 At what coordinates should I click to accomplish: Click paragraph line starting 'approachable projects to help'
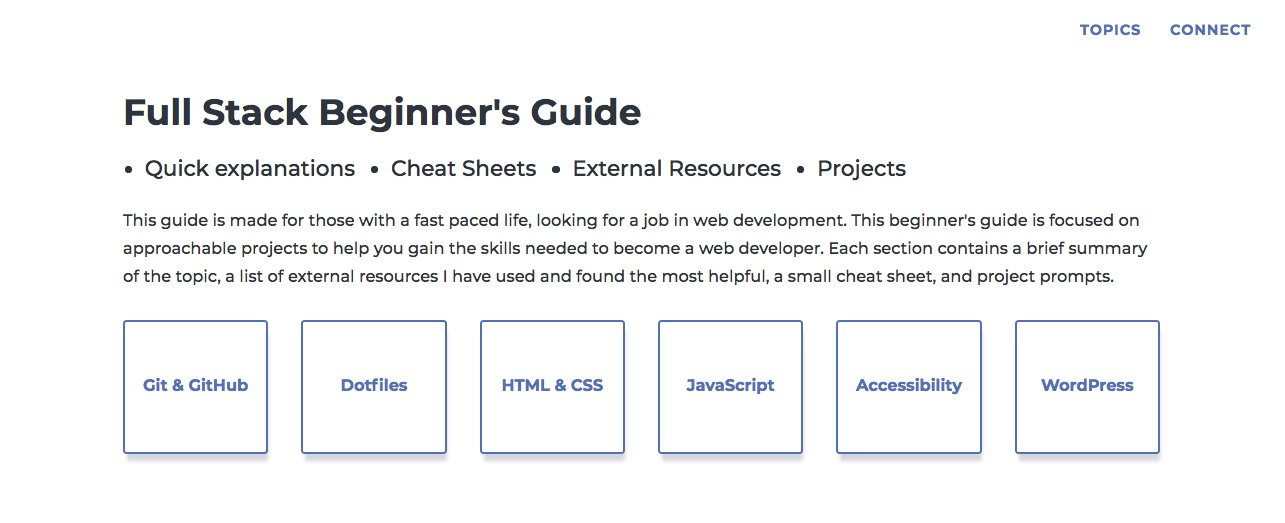pyautogui.click(x=635, y=248)
